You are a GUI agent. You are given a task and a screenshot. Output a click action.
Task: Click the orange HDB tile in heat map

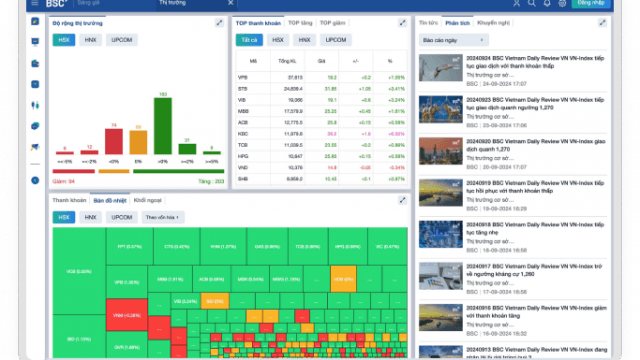pos(343,279)
